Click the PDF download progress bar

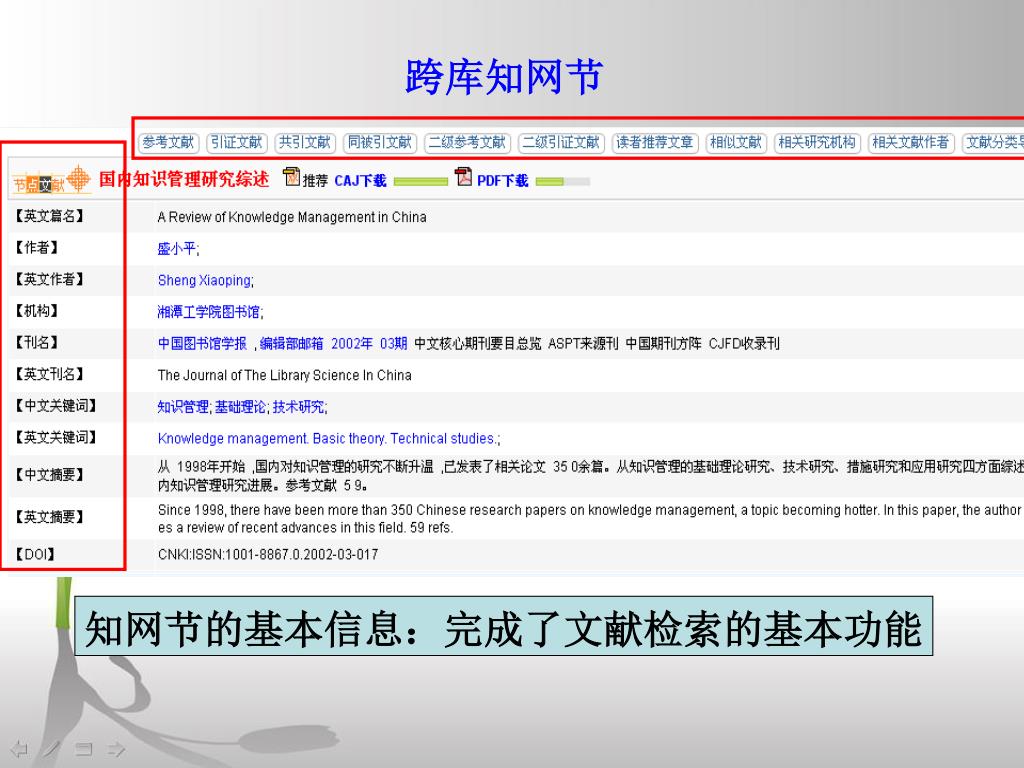563,182
